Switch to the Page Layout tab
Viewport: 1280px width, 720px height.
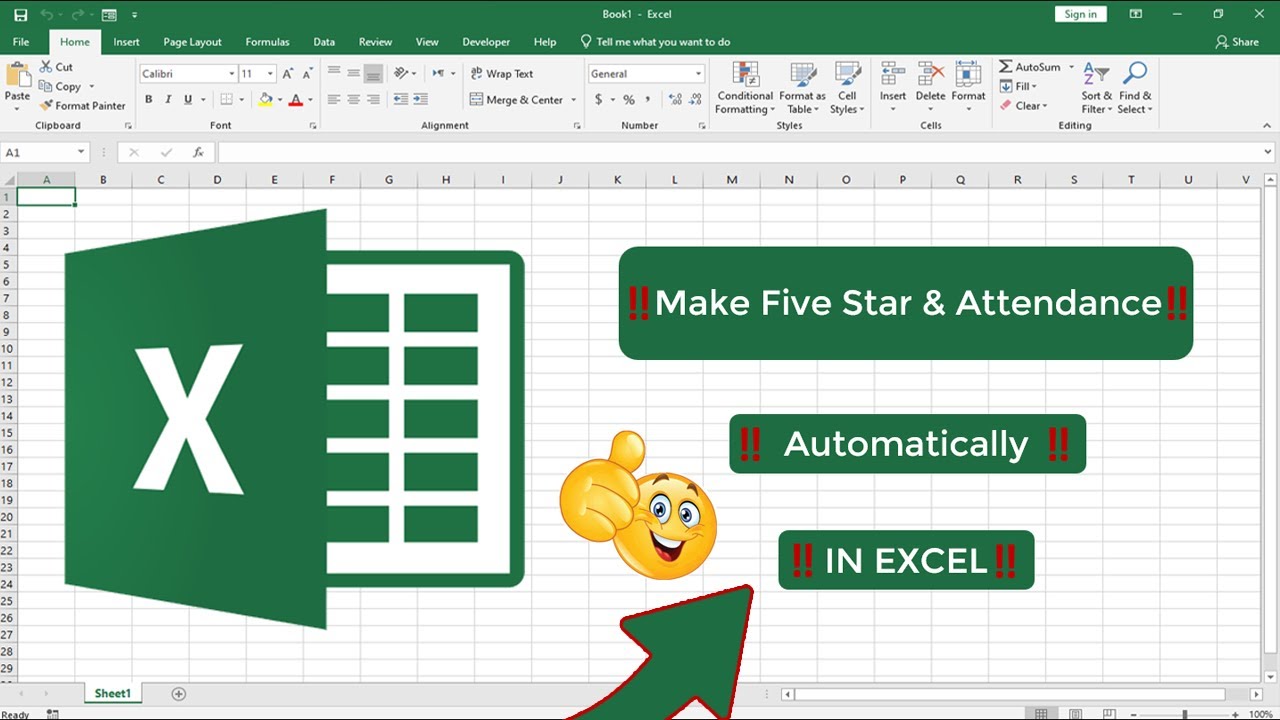click(192, 42)
